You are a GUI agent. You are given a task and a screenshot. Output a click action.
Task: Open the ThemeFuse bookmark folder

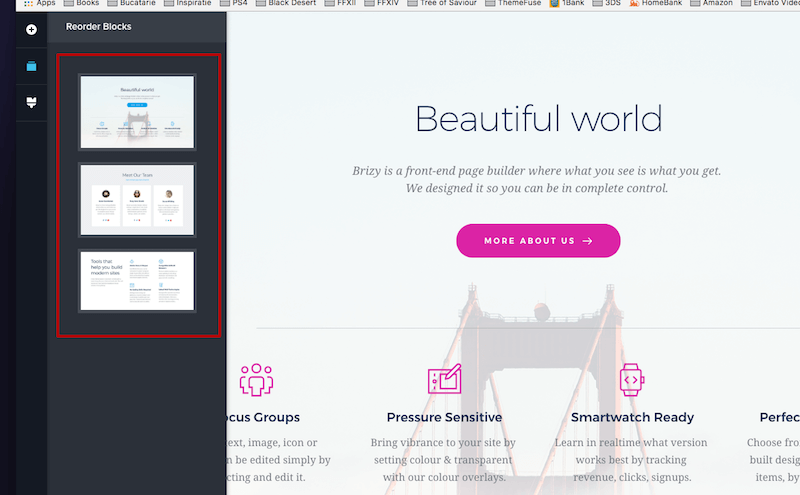[x=513, y=3]
